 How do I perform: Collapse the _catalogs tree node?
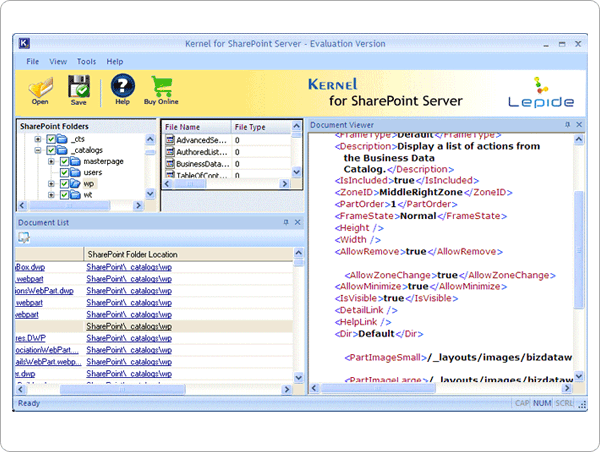(x=38, y=150)
